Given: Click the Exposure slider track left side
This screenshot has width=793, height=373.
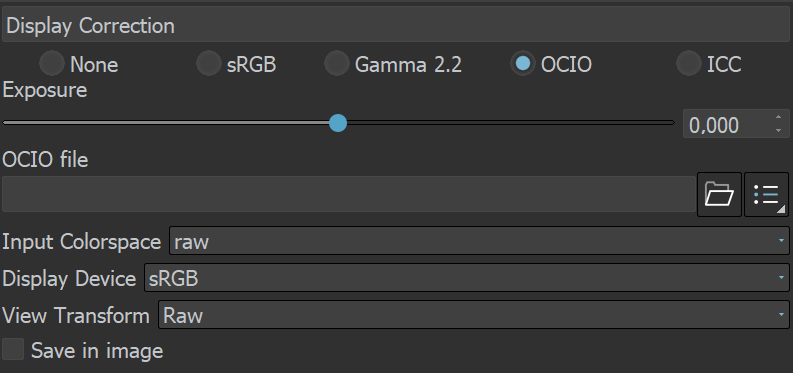Looking at the screenshot, I should coord(166,123).
